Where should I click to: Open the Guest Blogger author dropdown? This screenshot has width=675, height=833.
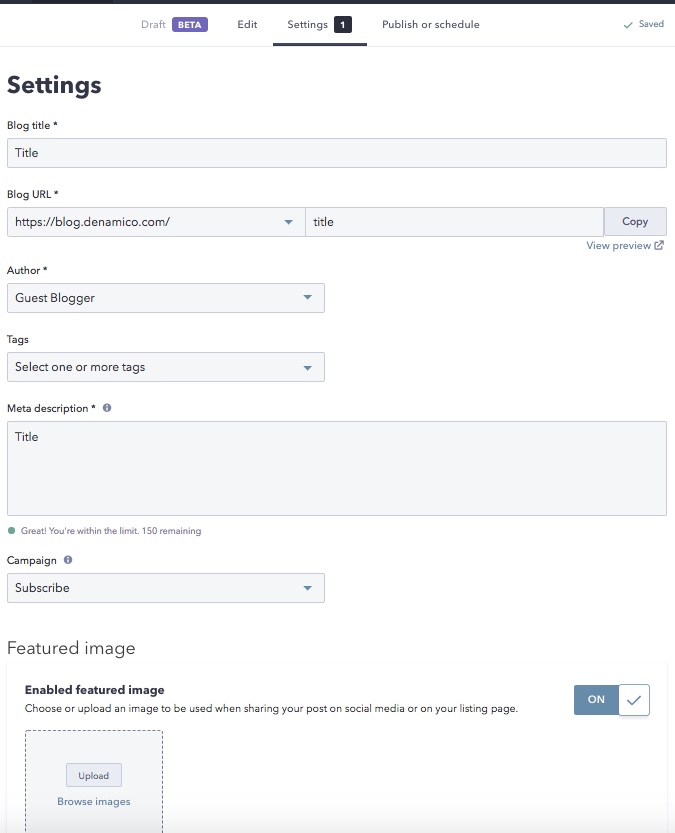pos(166,298)
